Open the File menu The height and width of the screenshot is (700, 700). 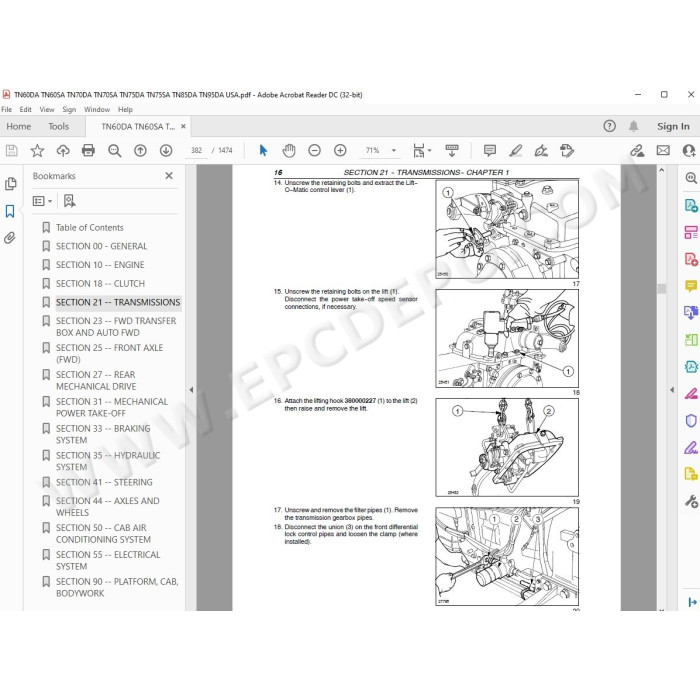[x=6, y=109]
